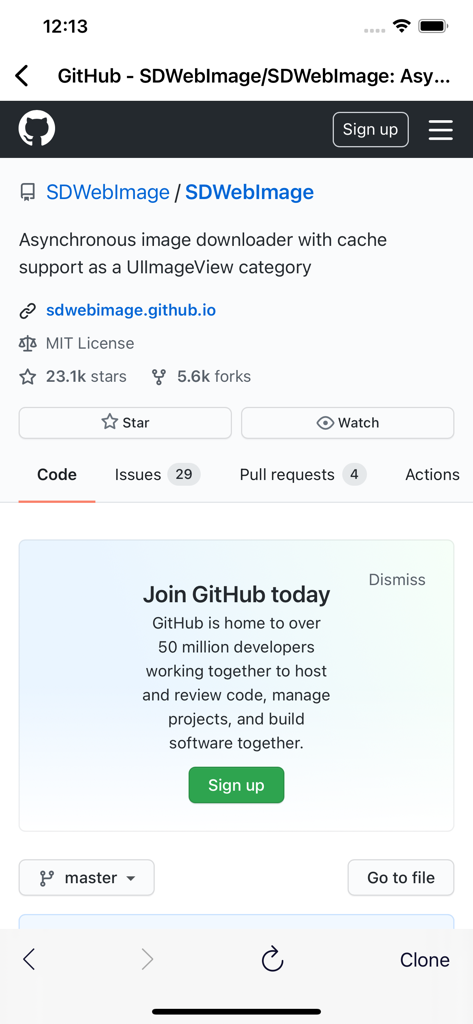Open the hamburger navigation menu
The image size is (473, 1024).
pyautogui.click(x=441, y=129)
